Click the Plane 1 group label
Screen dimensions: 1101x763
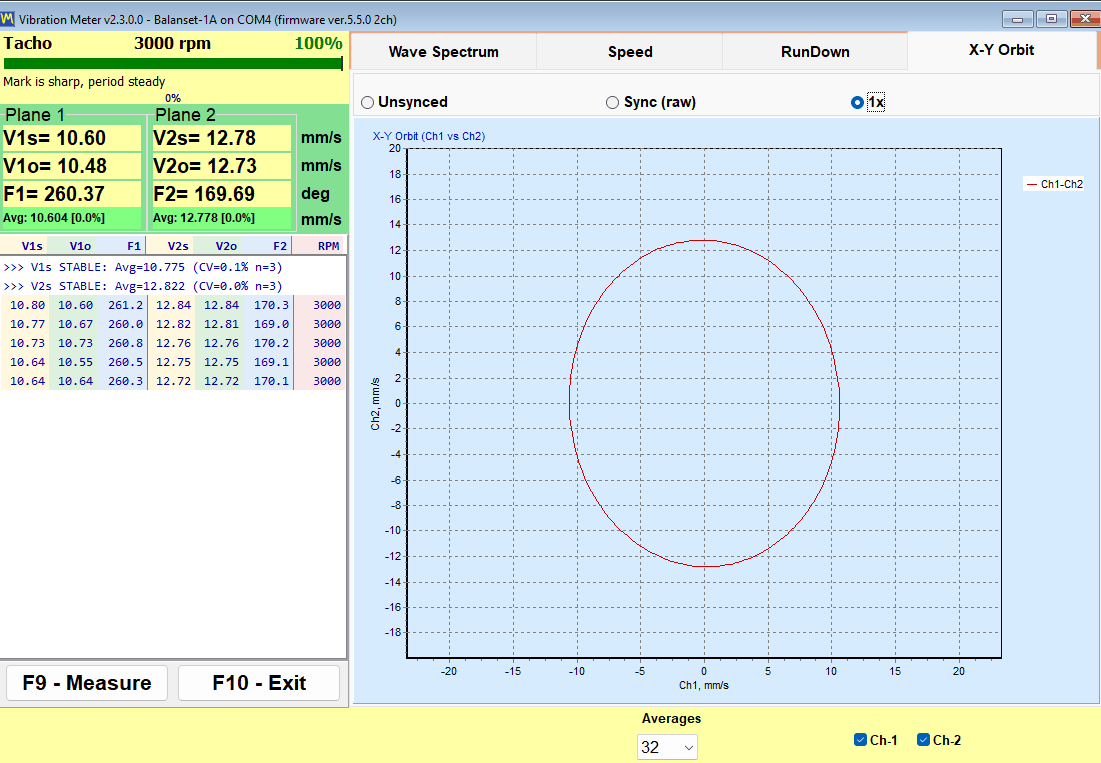point(35,114)
